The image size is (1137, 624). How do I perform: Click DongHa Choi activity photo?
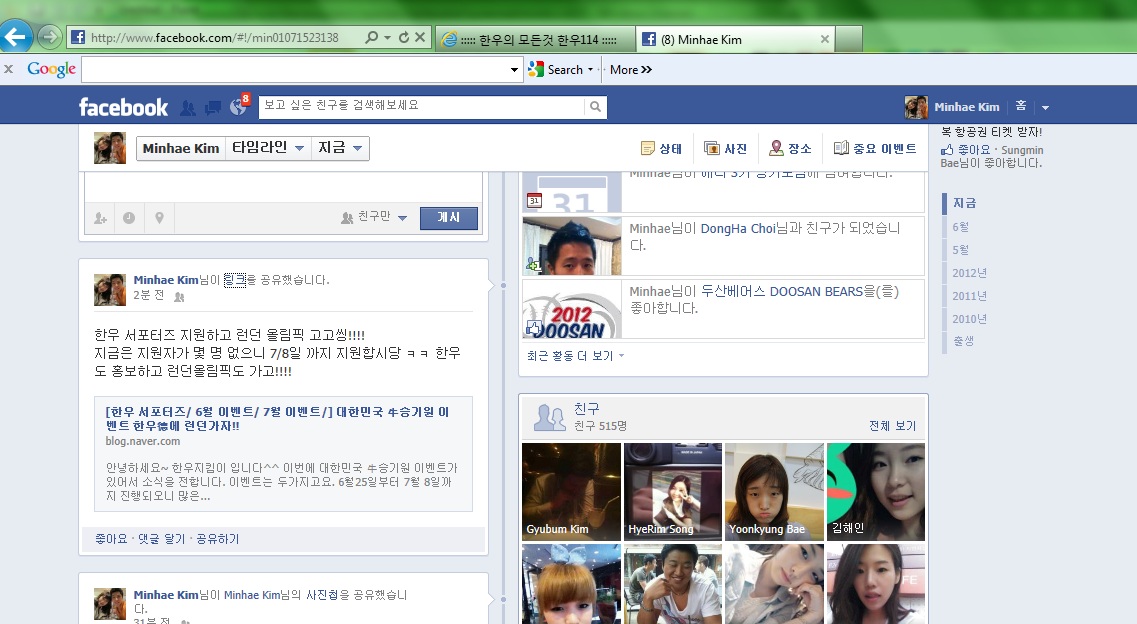[572, 246]
